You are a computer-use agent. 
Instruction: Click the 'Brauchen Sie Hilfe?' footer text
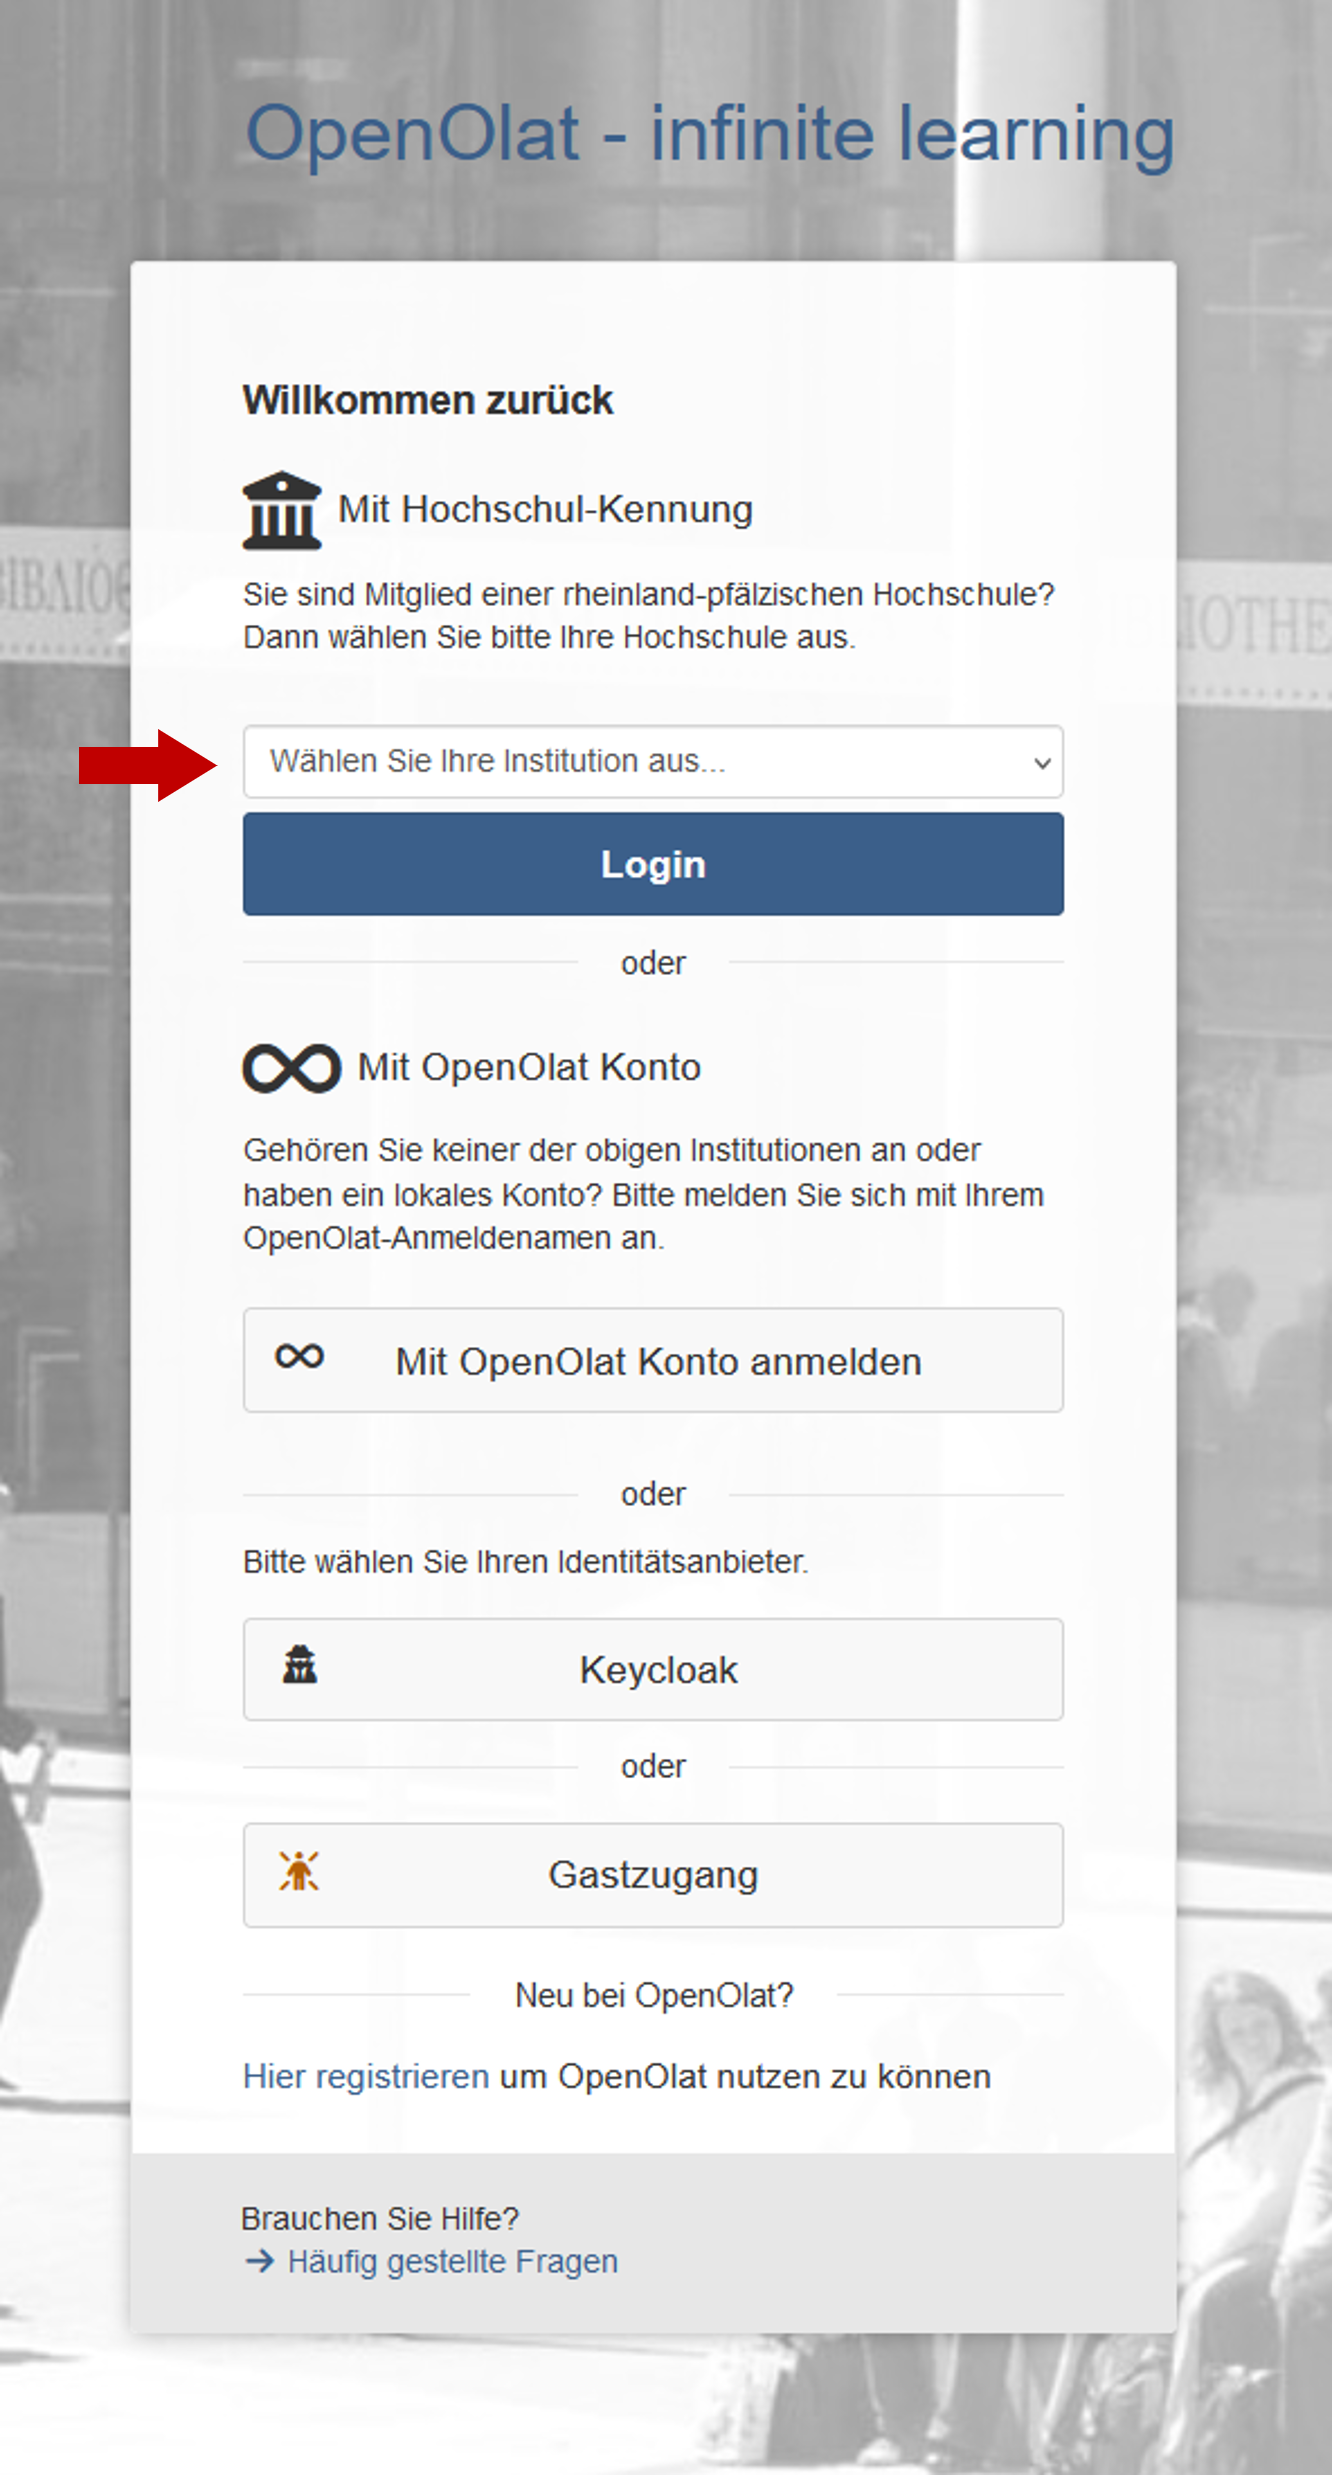380,2218
